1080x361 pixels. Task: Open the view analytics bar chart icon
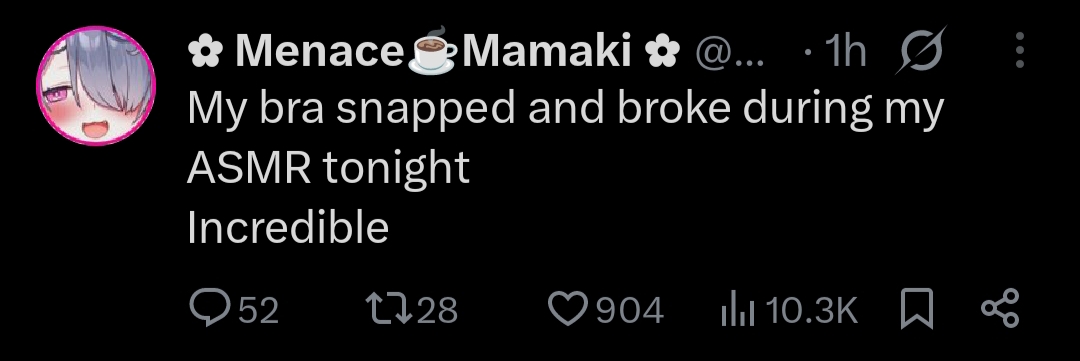[738, 310]
